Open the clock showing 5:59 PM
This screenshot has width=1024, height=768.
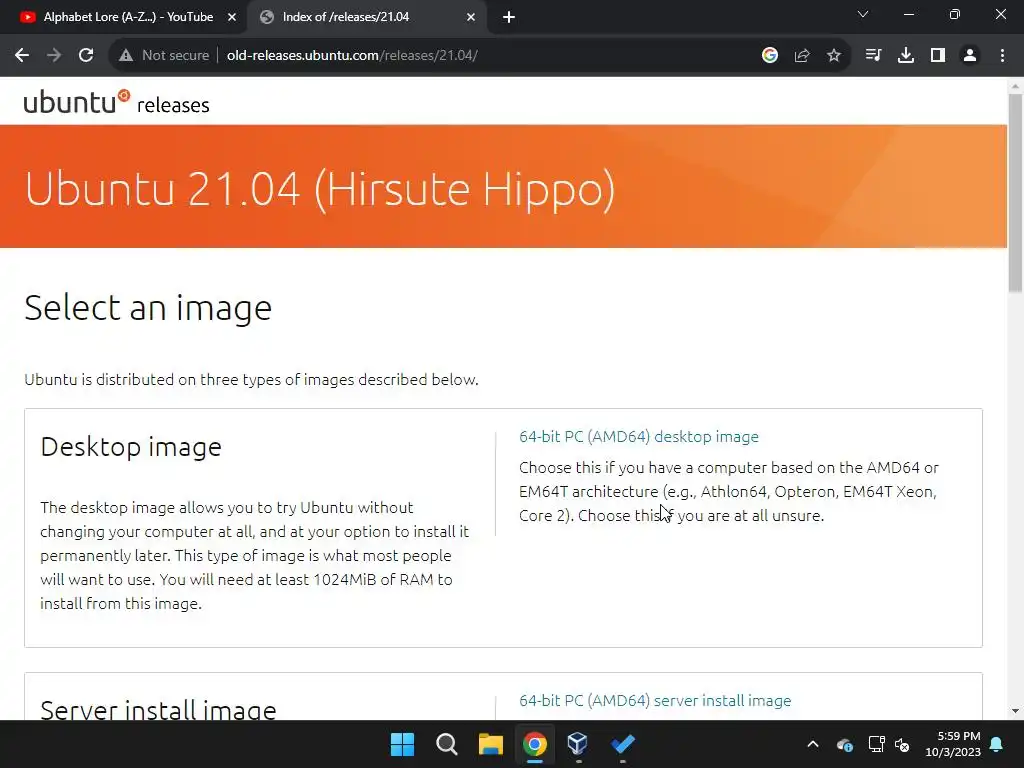click(953, 744)
